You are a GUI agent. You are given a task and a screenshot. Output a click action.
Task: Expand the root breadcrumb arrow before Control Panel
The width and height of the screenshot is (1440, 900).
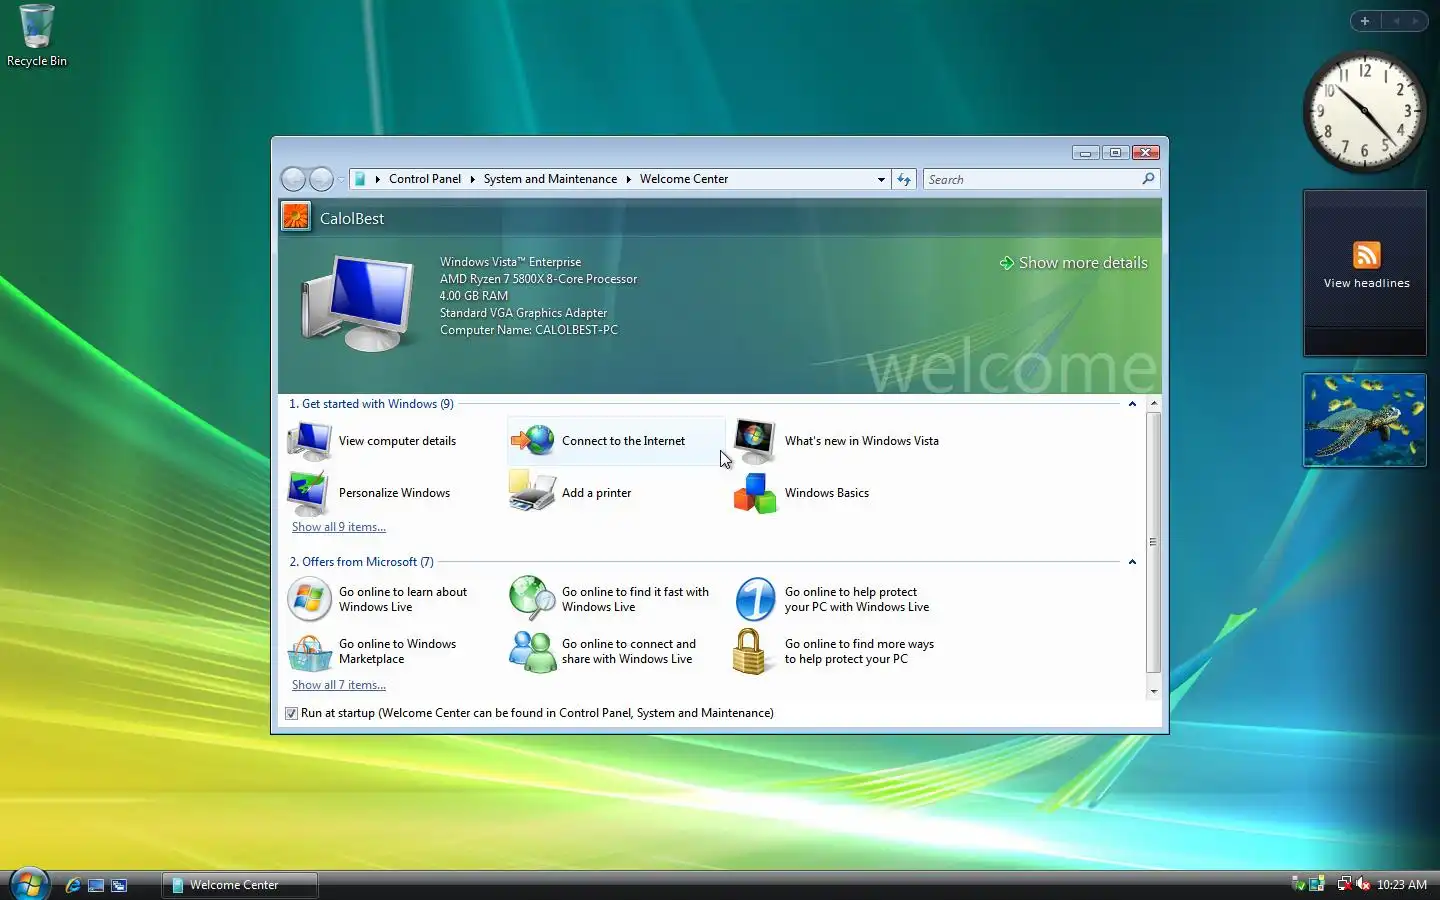pos(377,180)
